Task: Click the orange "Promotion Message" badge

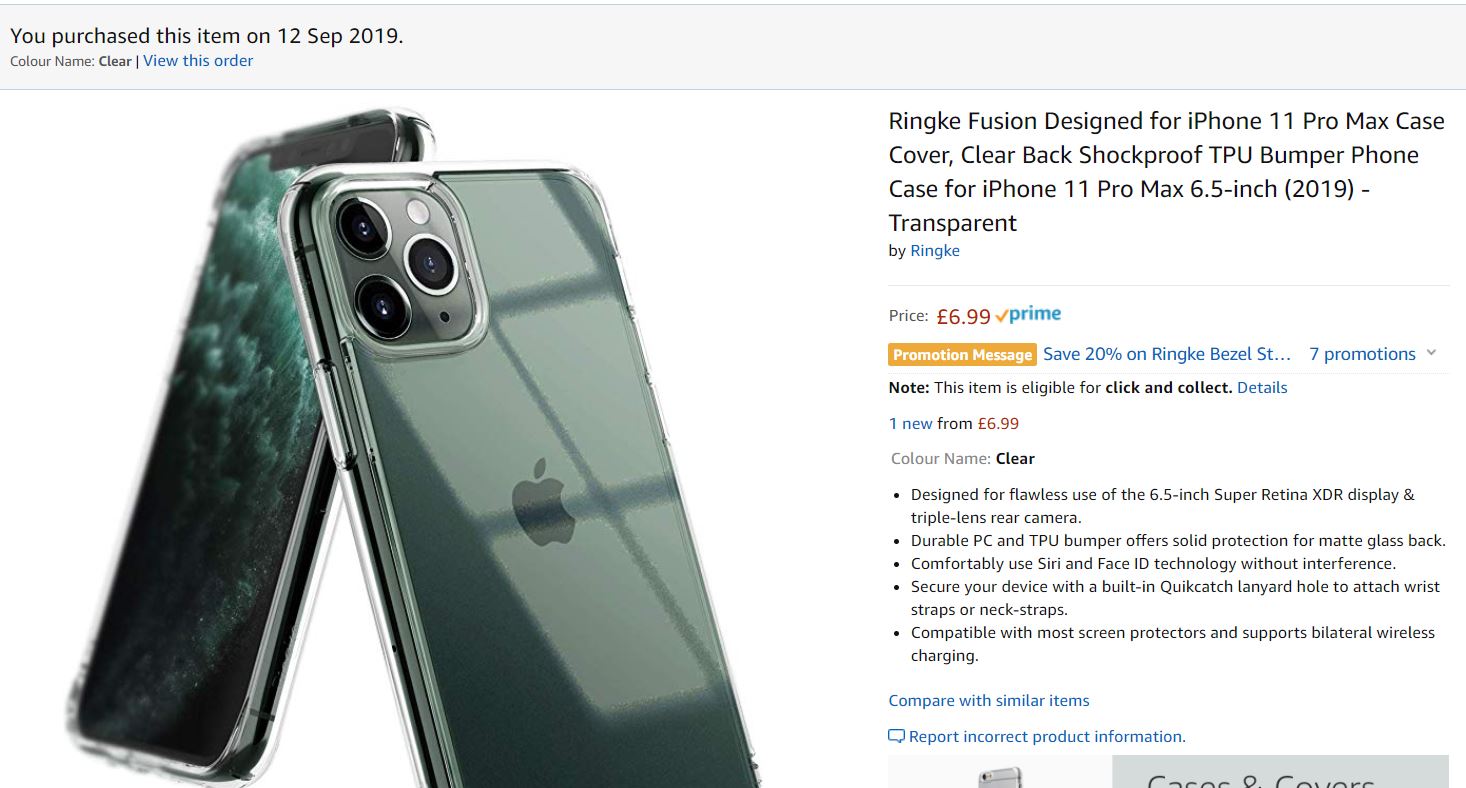Action: 962,355
